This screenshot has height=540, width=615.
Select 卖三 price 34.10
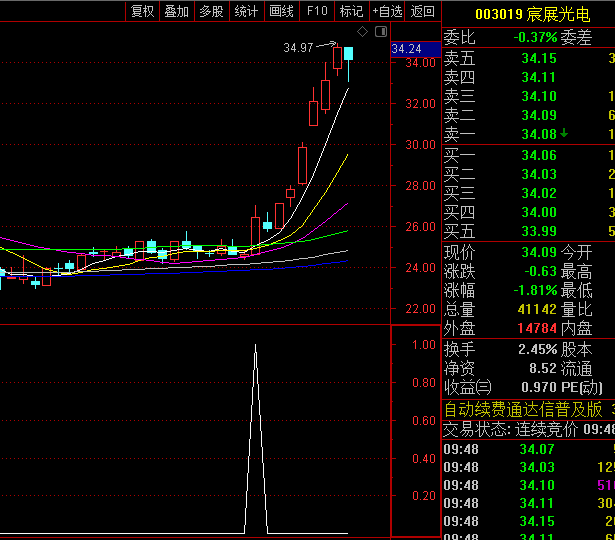tap(539, 96)
